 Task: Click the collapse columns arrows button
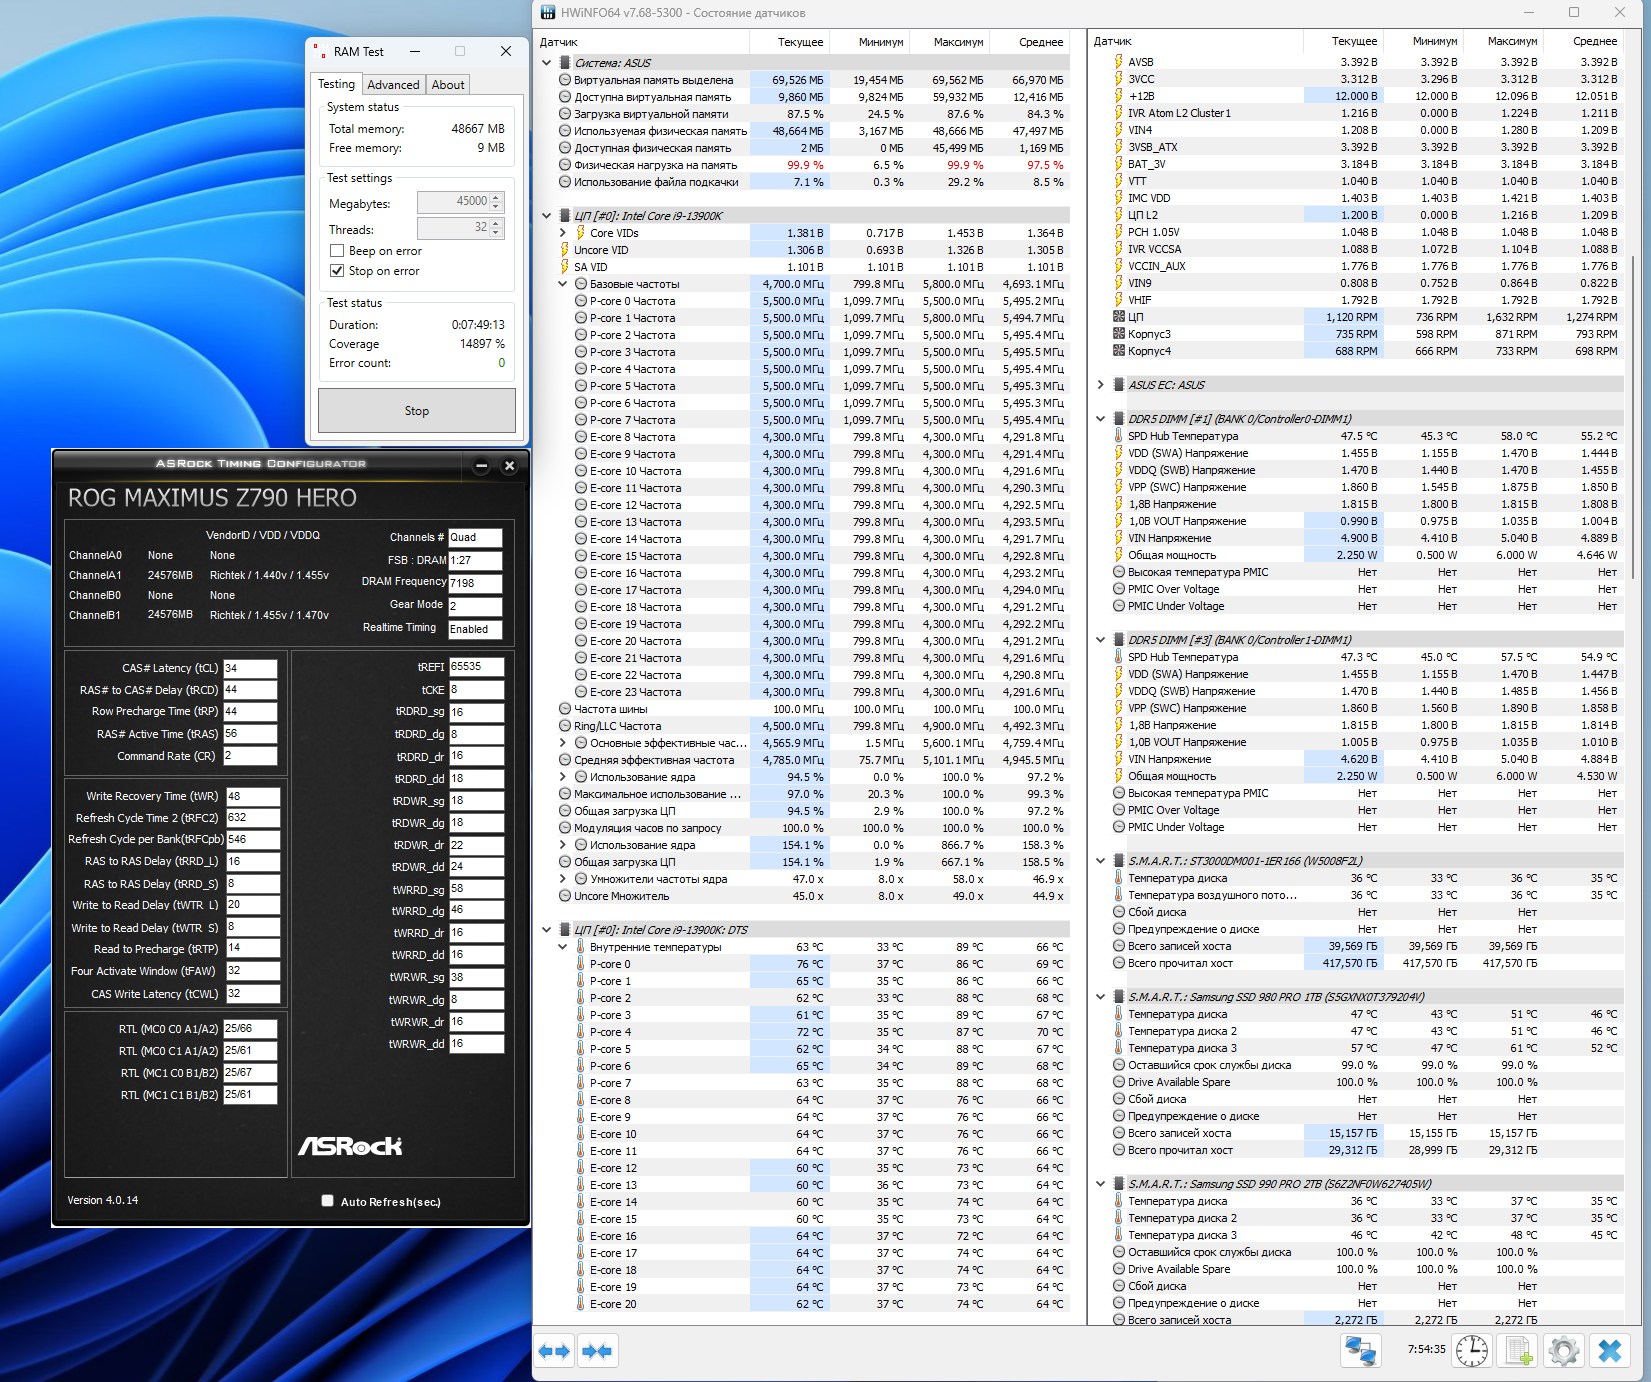pyautogui.click(x=597, y=1351)
